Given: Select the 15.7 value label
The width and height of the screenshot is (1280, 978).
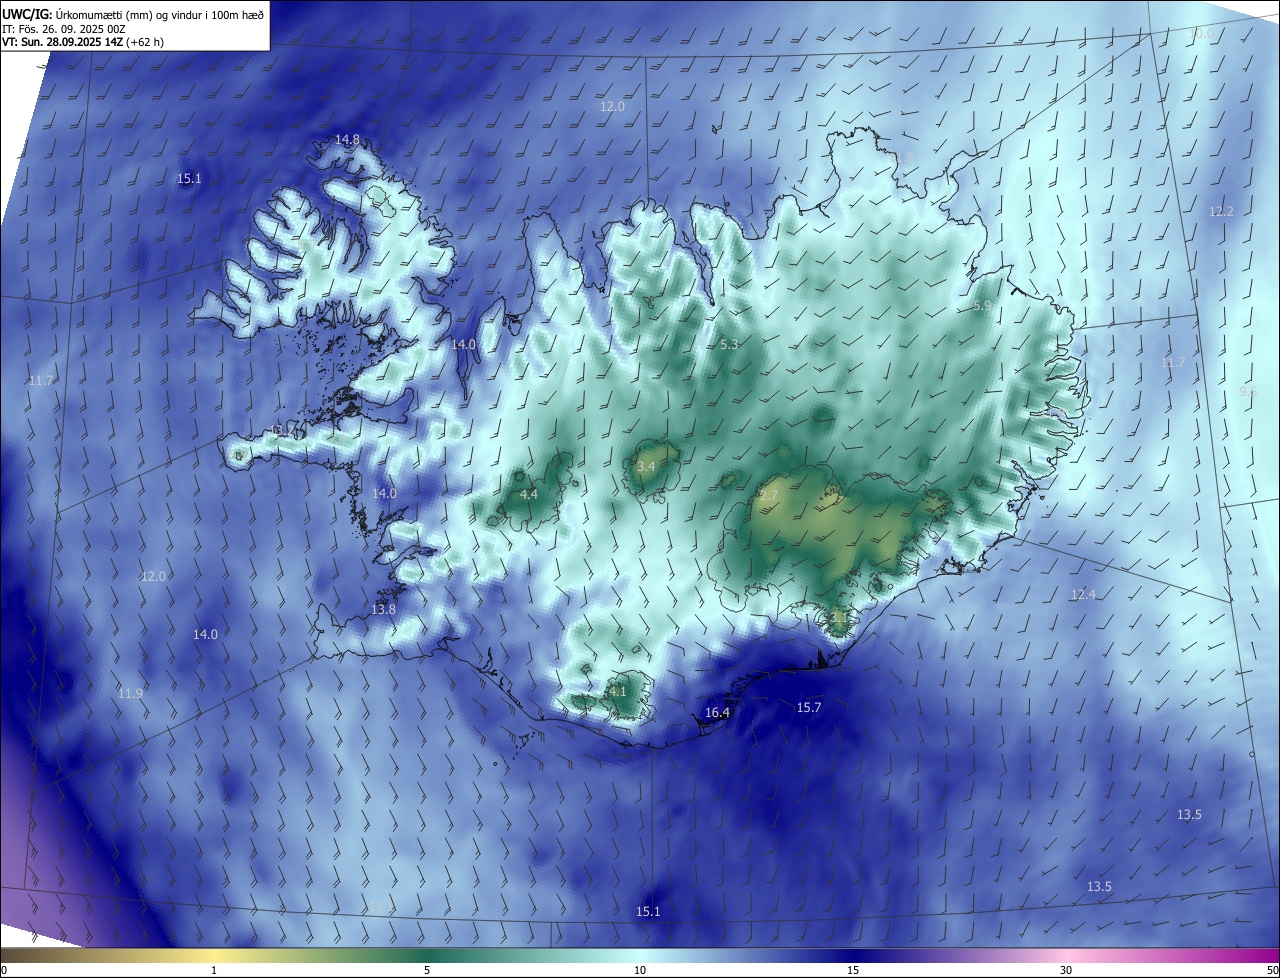Looking at the screenshot, I should pos(808,707).
